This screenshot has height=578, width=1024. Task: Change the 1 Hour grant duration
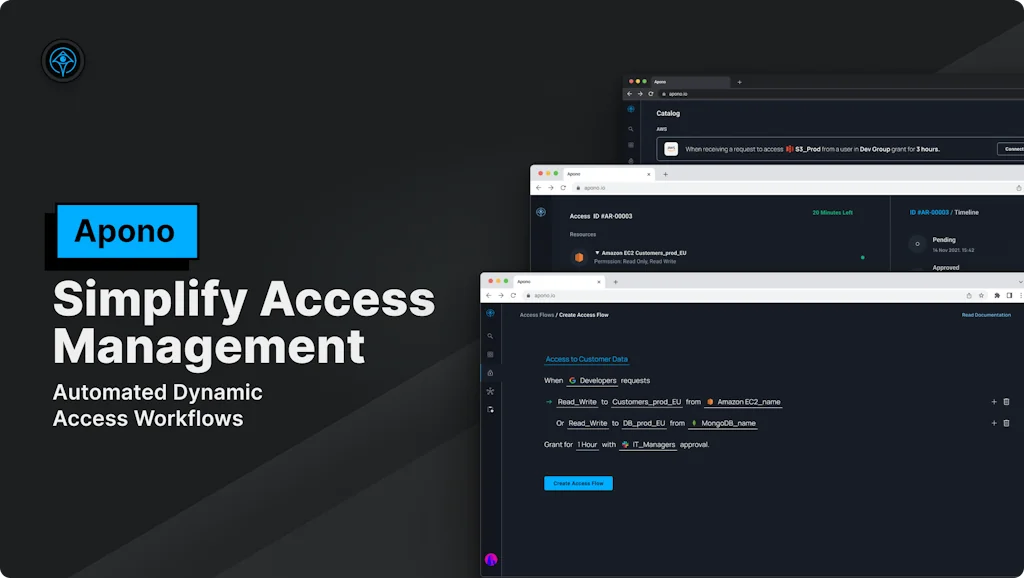(x=587, y=445)
